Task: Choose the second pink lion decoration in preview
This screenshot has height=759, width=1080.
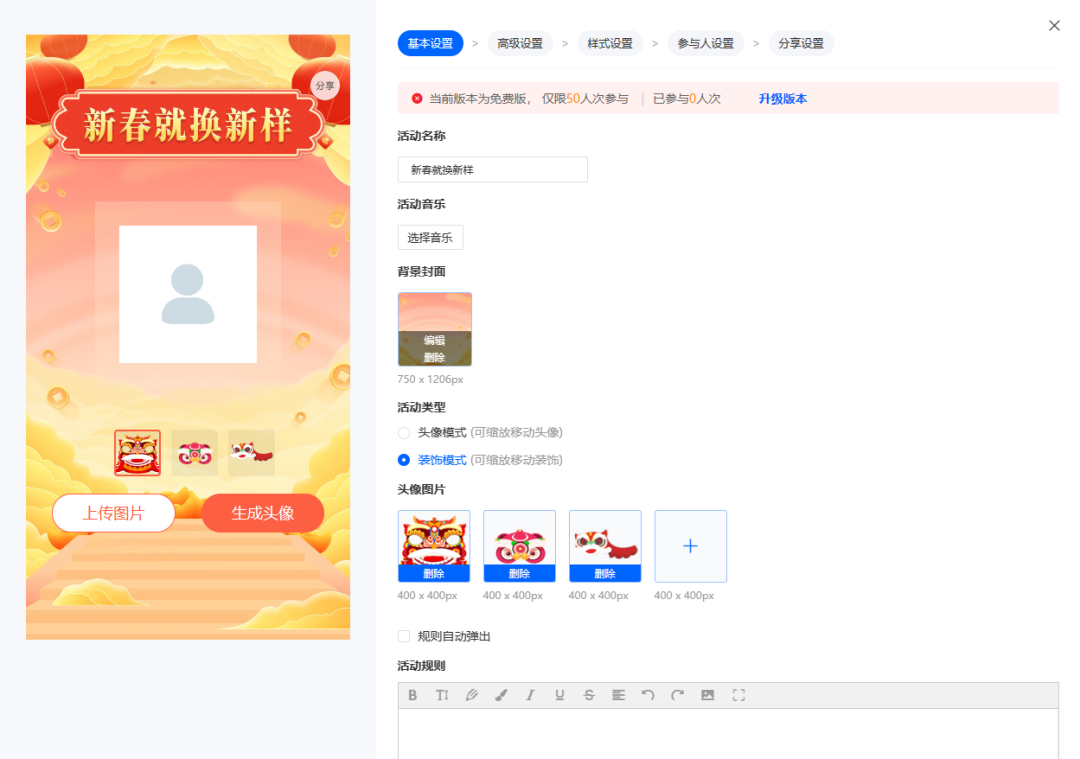Action: [x=195, y=453]
